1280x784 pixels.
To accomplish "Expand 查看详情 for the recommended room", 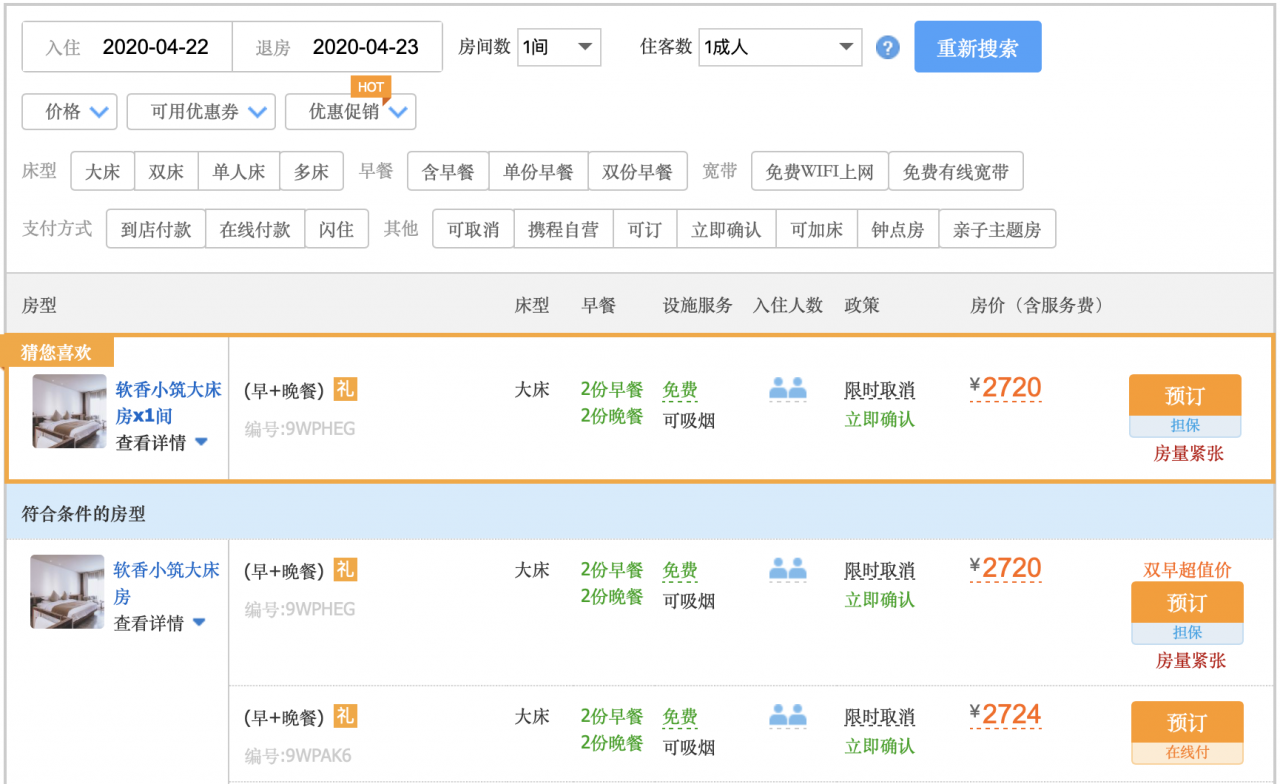I will tap(161, 443).
